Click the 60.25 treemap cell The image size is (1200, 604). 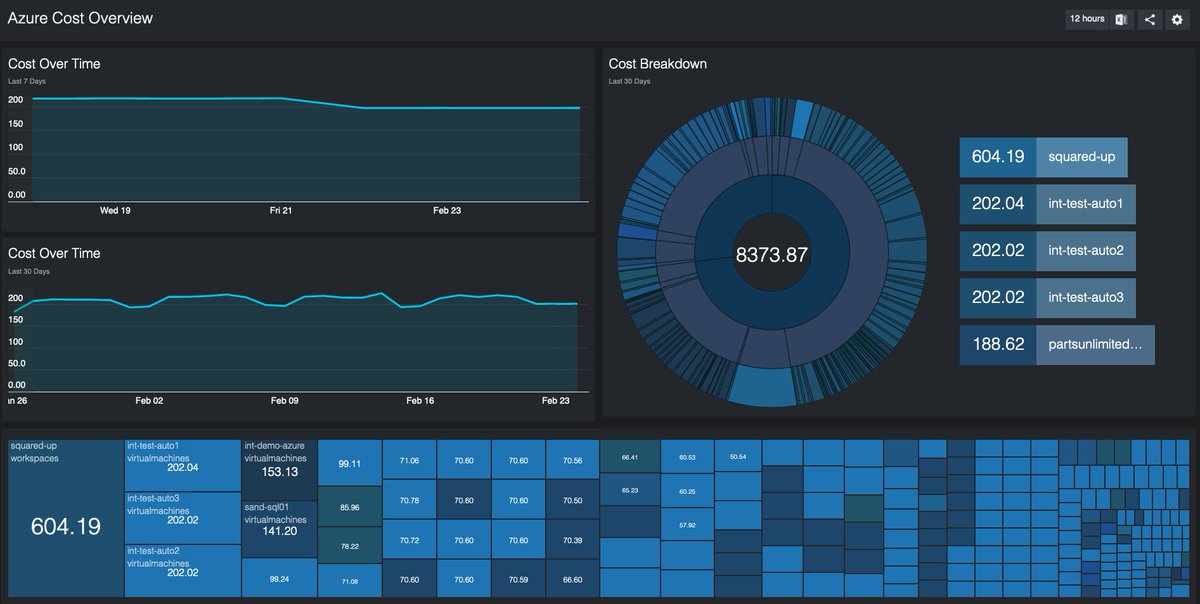point(687,491)
